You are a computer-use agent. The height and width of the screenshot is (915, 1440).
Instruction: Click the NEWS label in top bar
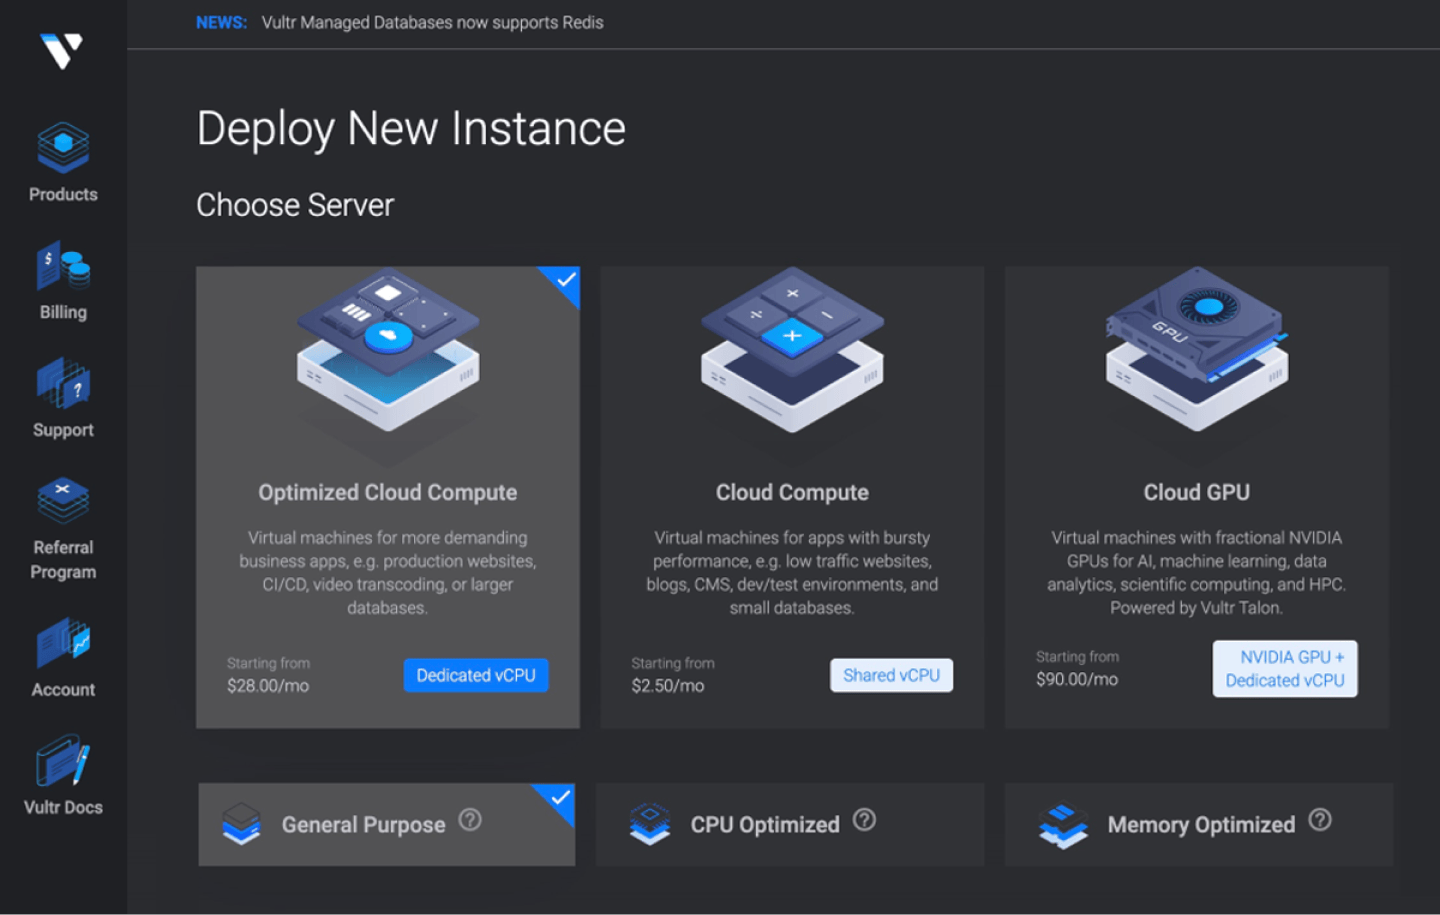221,22
